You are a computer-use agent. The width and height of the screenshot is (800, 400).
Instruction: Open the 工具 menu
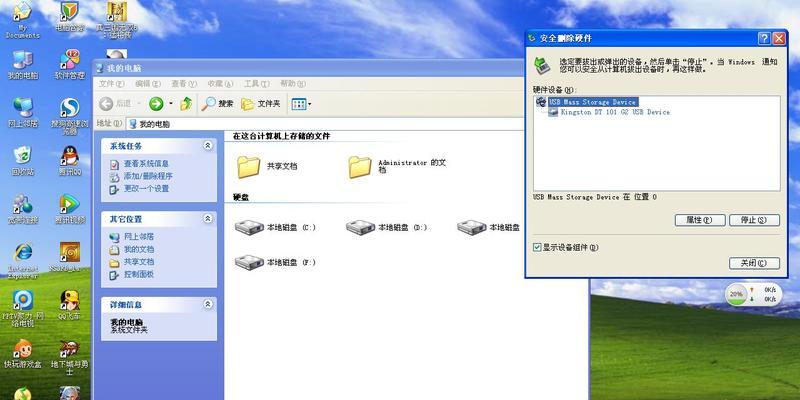[x=256, y=84]
